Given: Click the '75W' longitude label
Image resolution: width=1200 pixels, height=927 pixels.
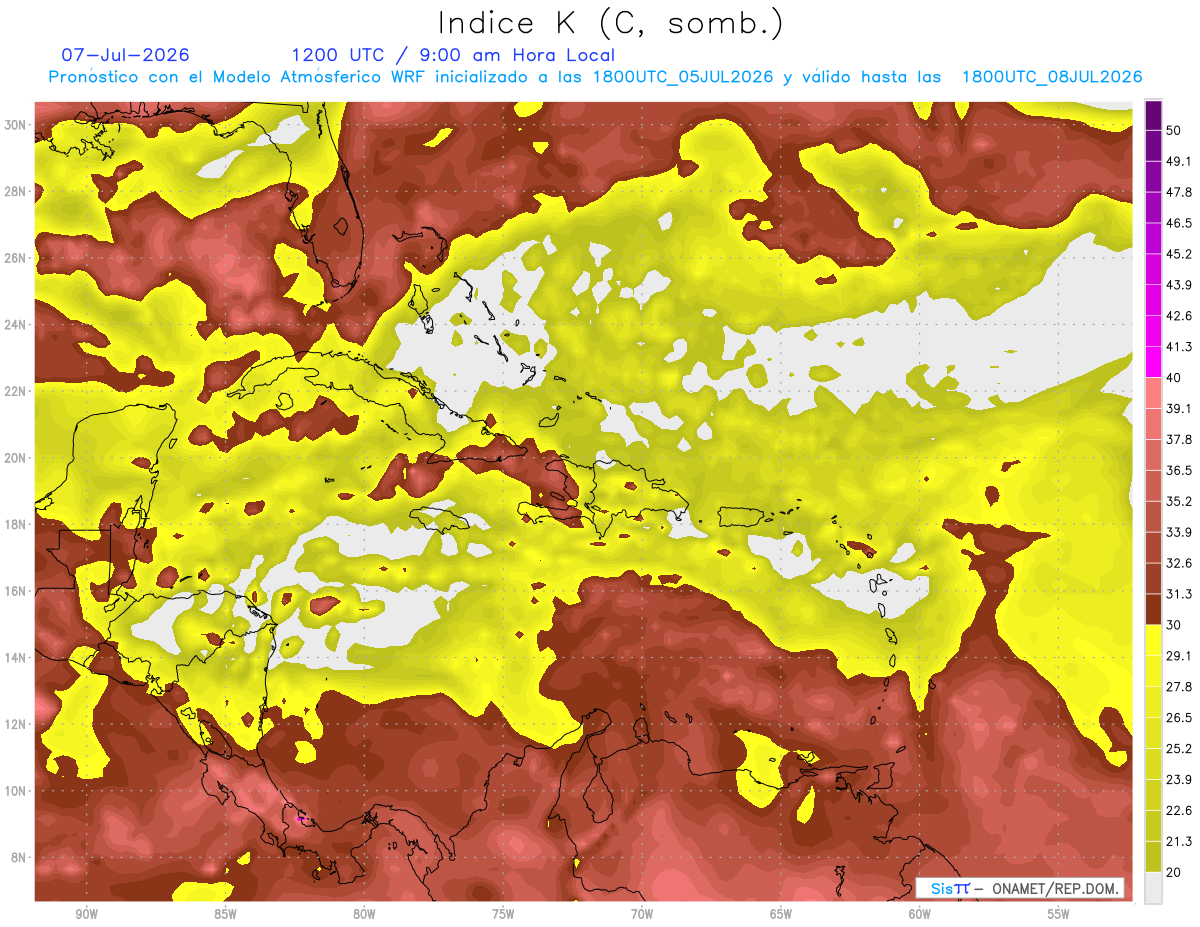Looking at the screenshot, I should click(503, 914).
